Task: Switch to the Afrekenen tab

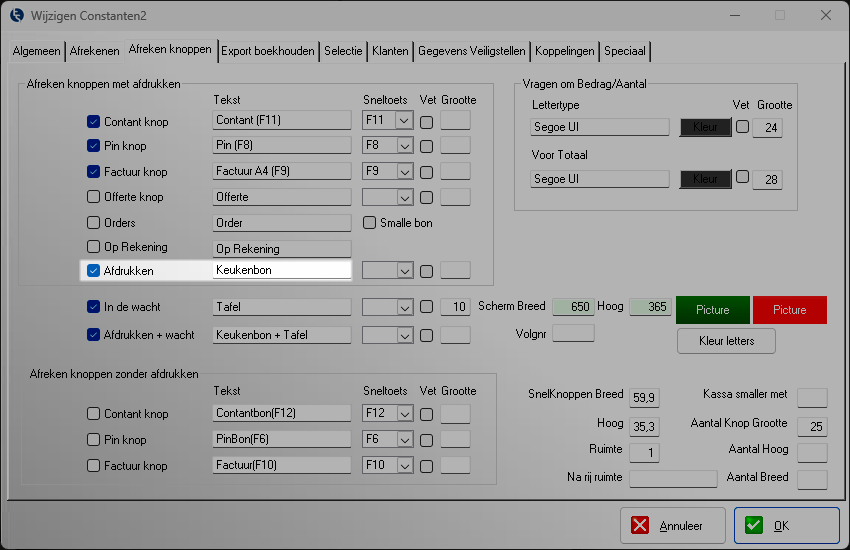Action: coord(94,51)
